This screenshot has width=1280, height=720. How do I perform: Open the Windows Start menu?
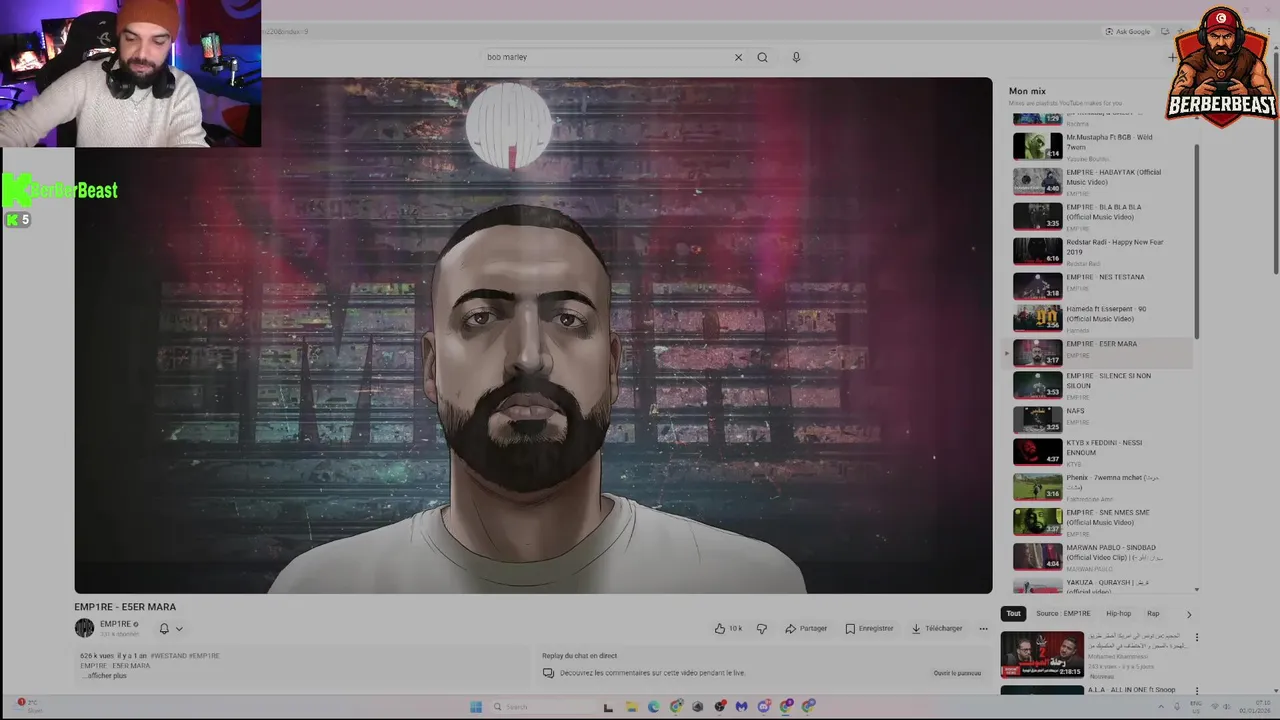tap(476, 707)
